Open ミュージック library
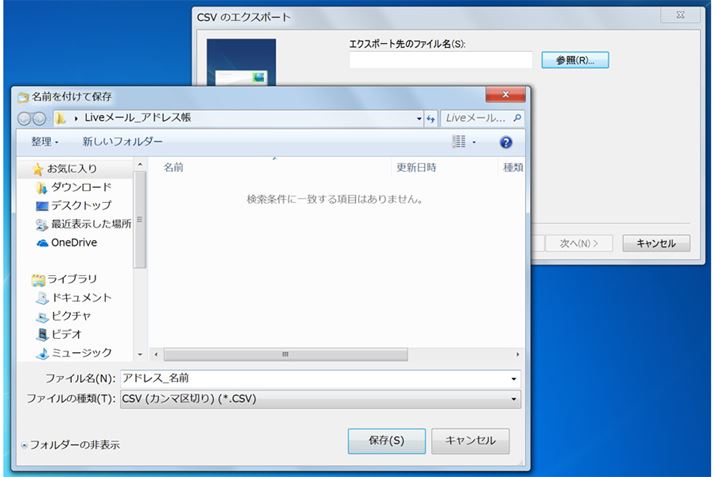This screenshot has width=715, height=477. coord(74,353)
